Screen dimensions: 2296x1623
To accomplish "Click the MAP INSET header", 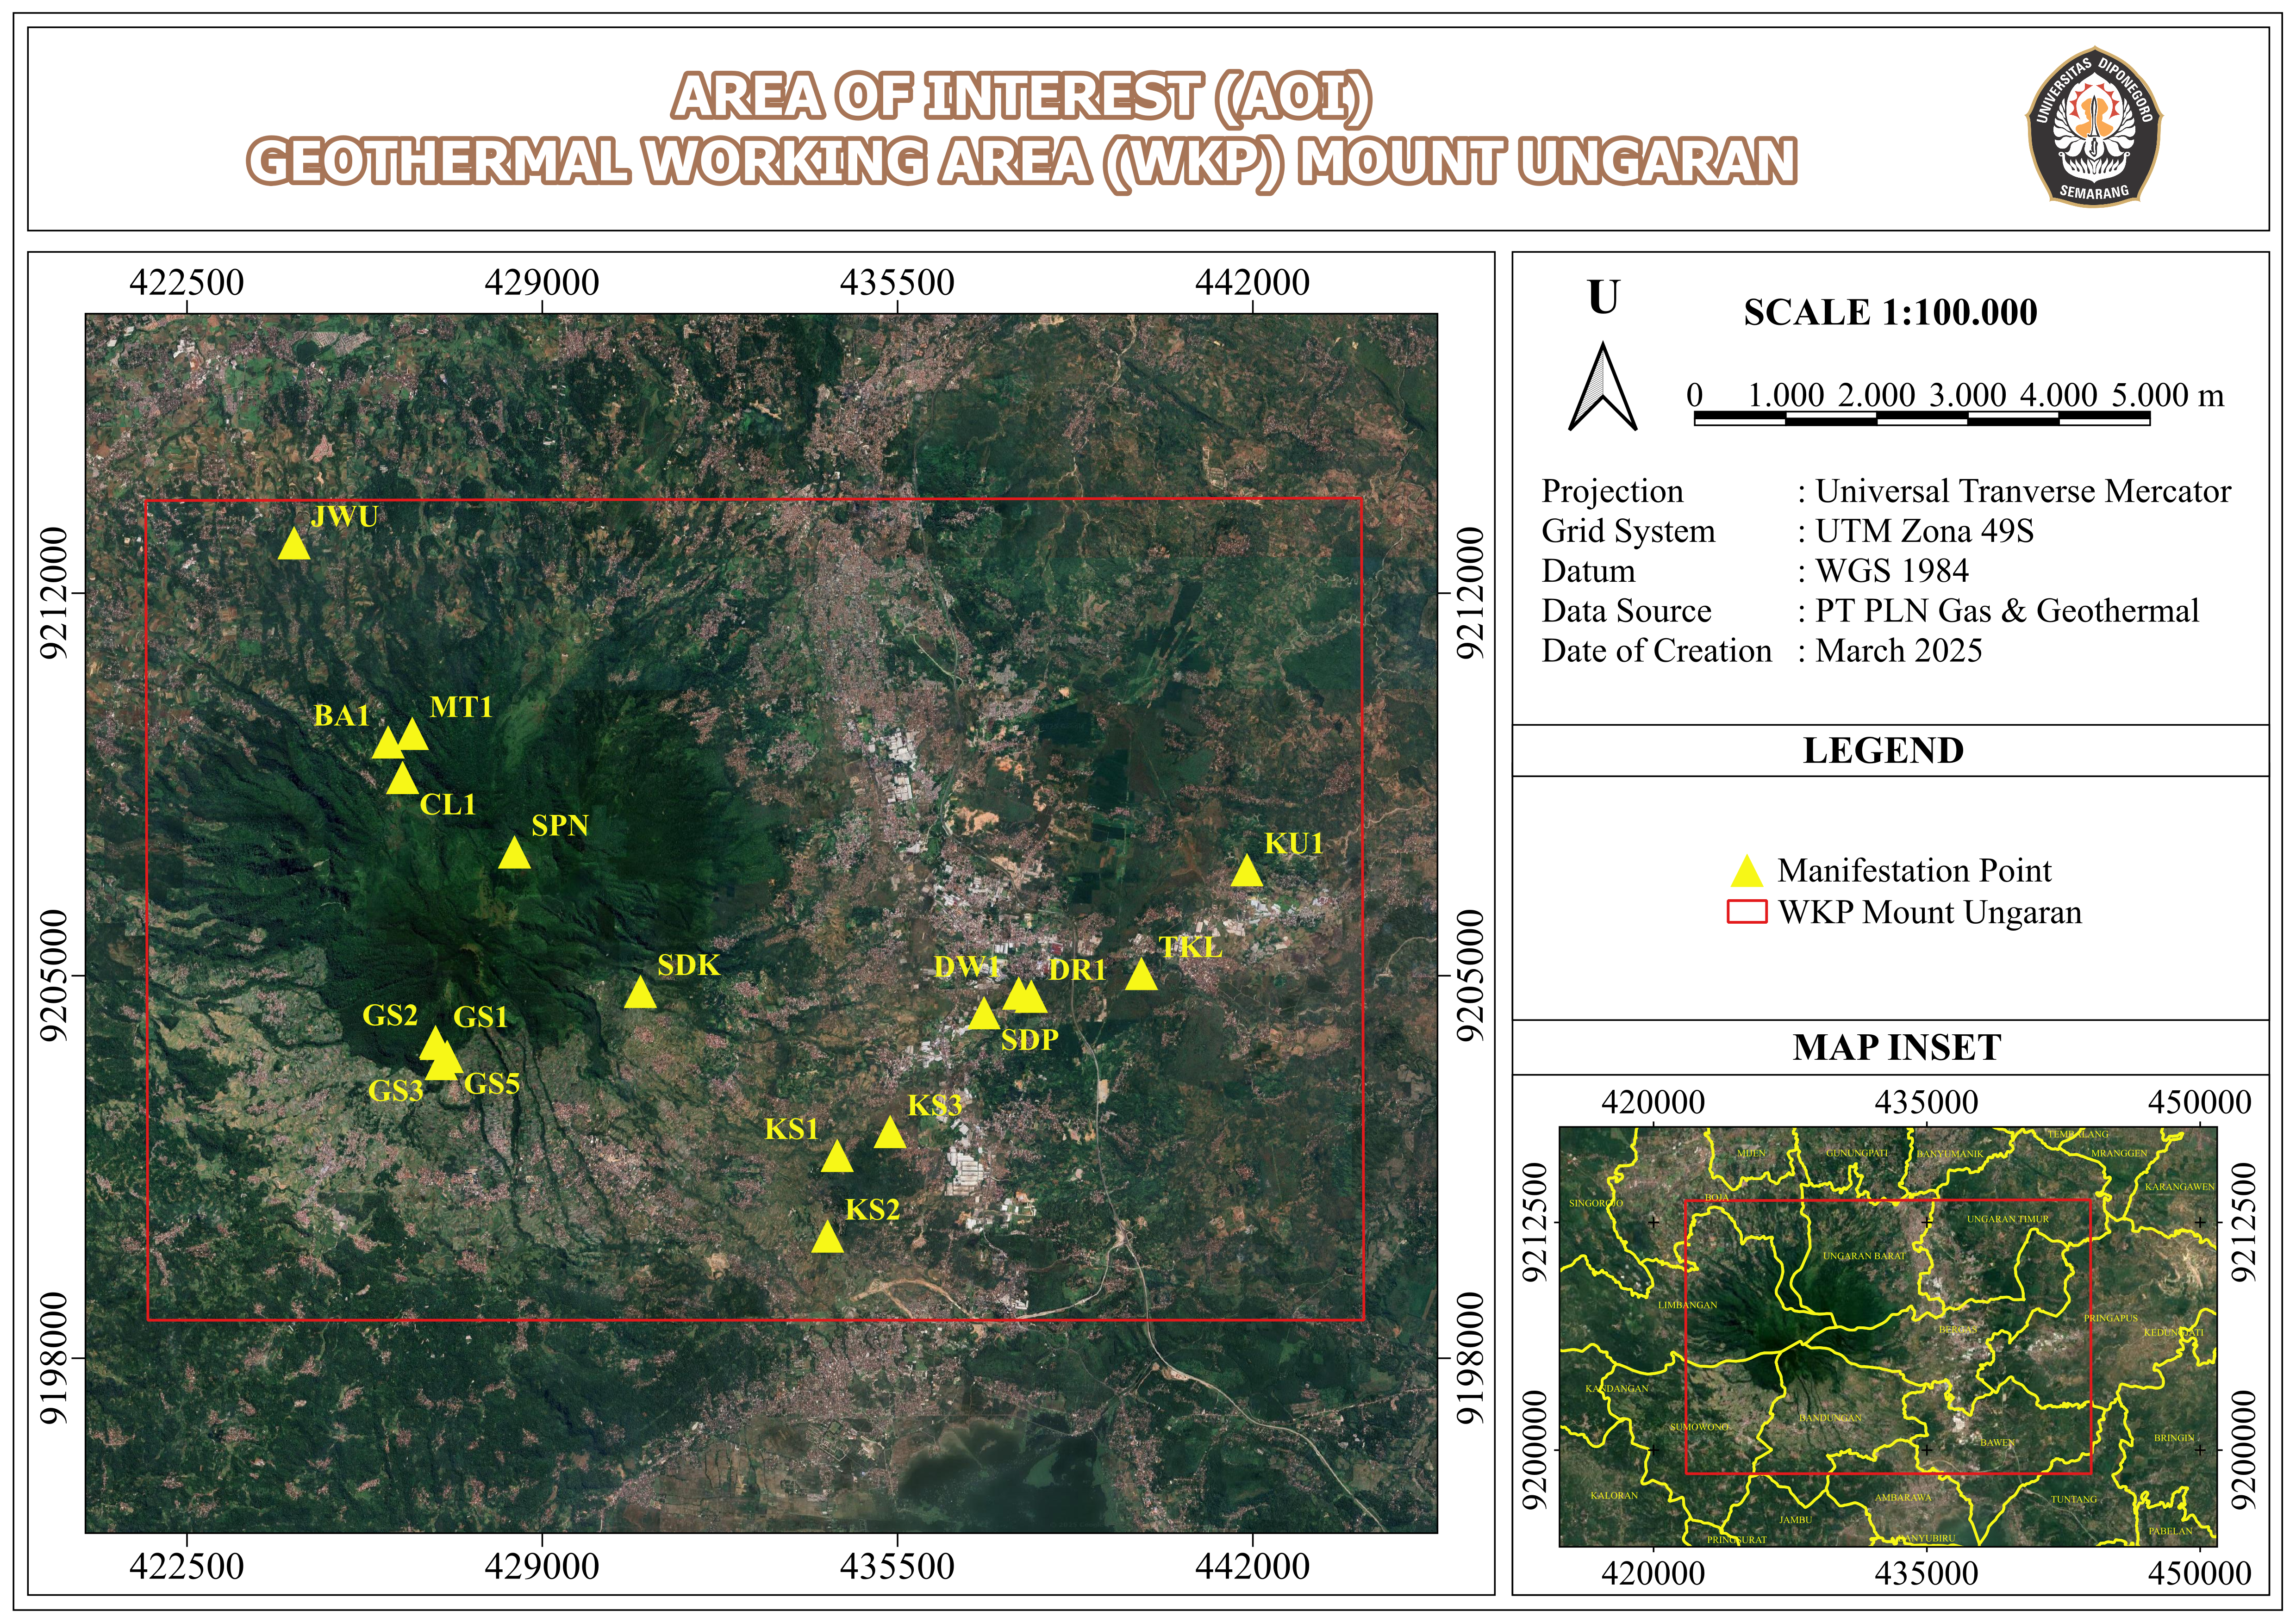I will (x=1896, y=1048).
